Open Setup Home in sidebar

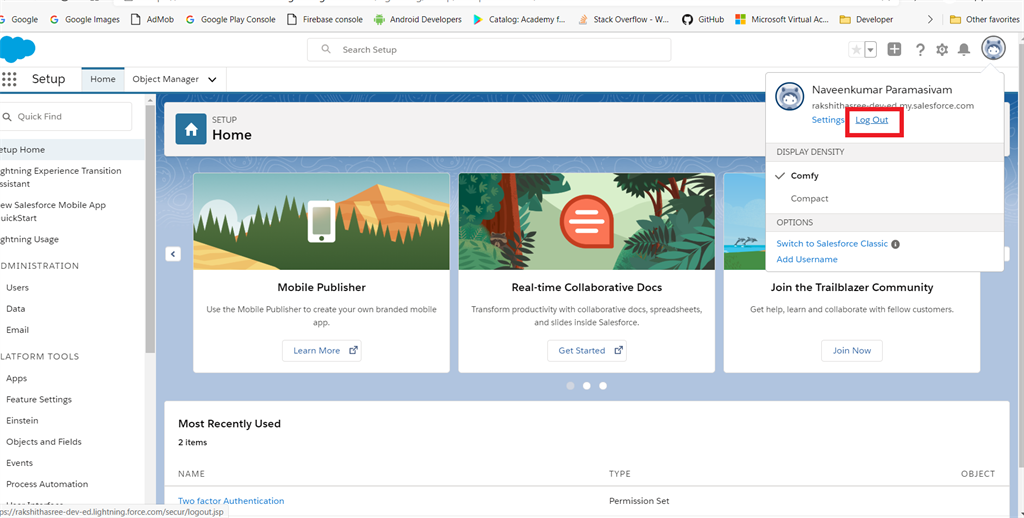pos(72,150)
